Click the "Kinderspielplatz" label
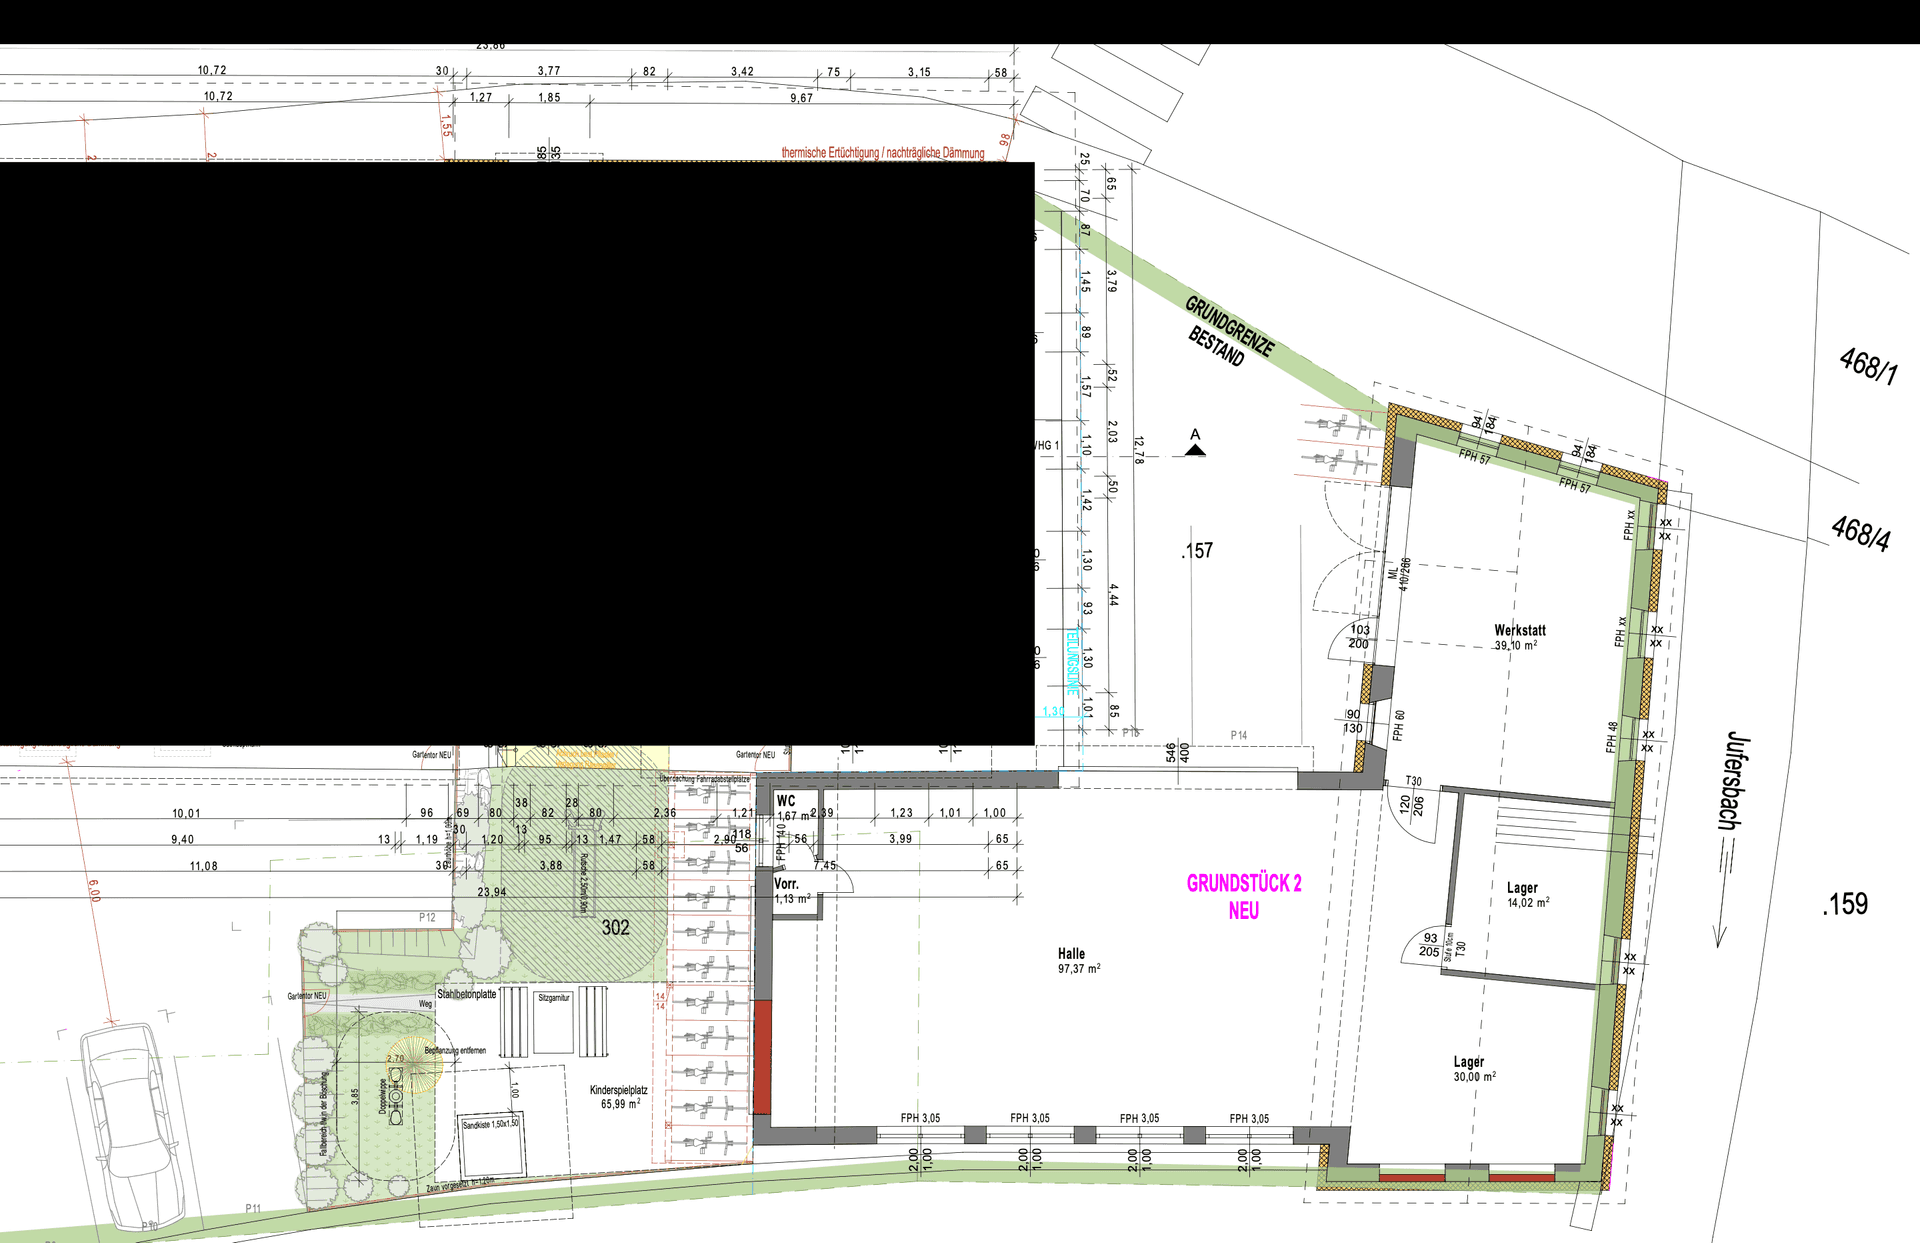Viewport: 1920px width, 1243px height. [618, 1090]
